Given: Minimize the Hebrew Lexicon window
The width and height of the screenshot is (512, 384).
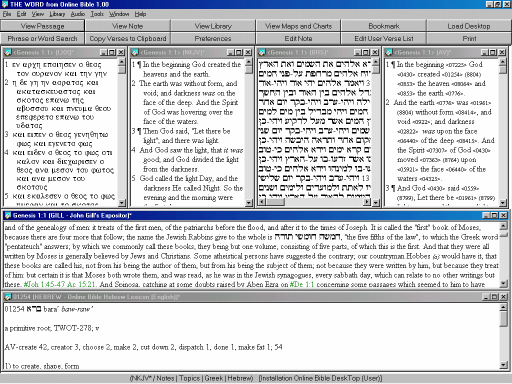Looking at the screenshot, I should (486, 296).
